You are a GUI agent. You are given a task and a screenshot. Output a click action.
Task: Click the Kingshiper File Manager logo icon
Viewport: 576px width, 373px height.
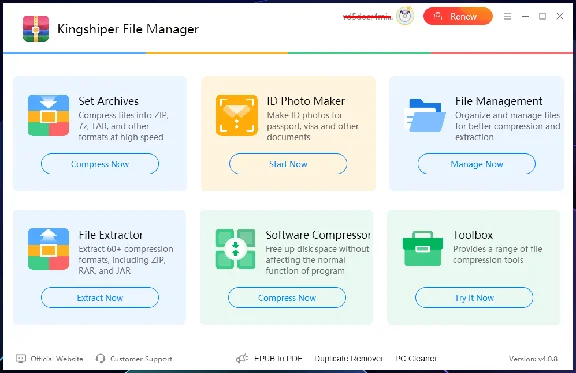pyautogui.click(x=36, y=29)
